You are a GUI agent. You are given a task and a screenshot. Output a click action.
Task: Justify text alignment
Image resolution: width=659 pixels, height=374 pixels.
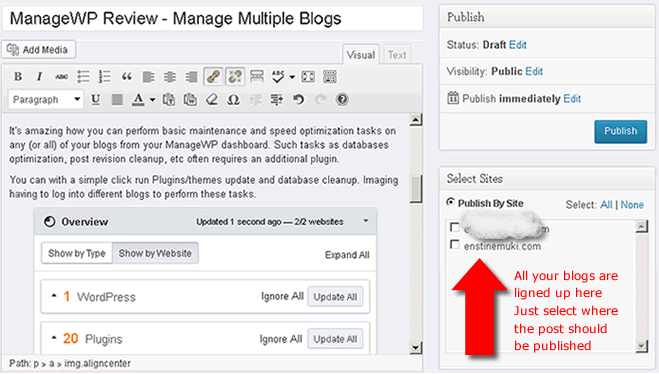[x=117, y=100]
